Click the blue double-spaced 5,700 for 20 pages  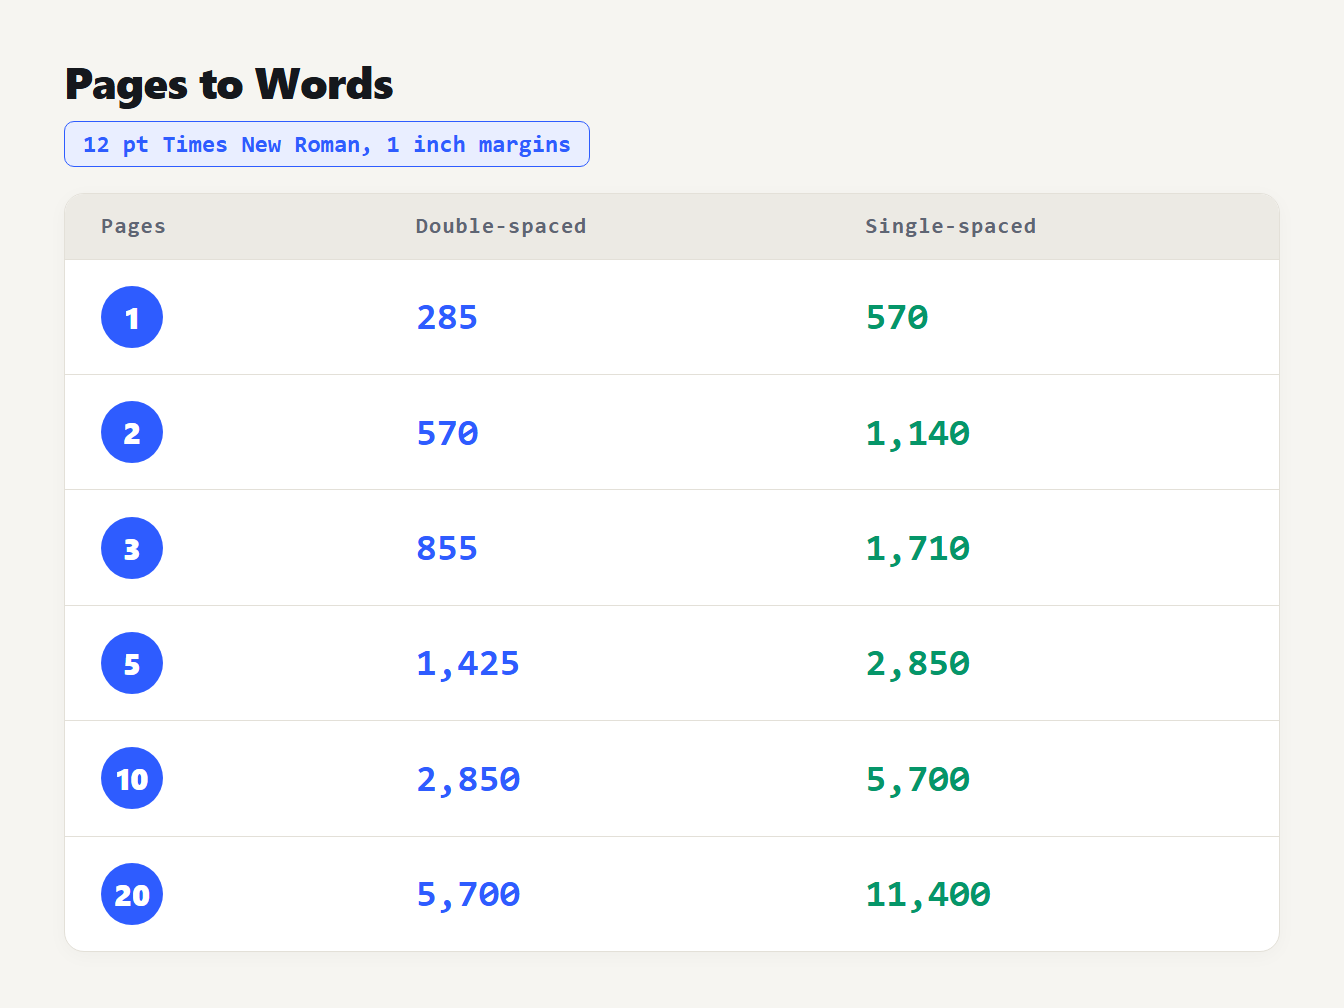[x=468, y=894]
